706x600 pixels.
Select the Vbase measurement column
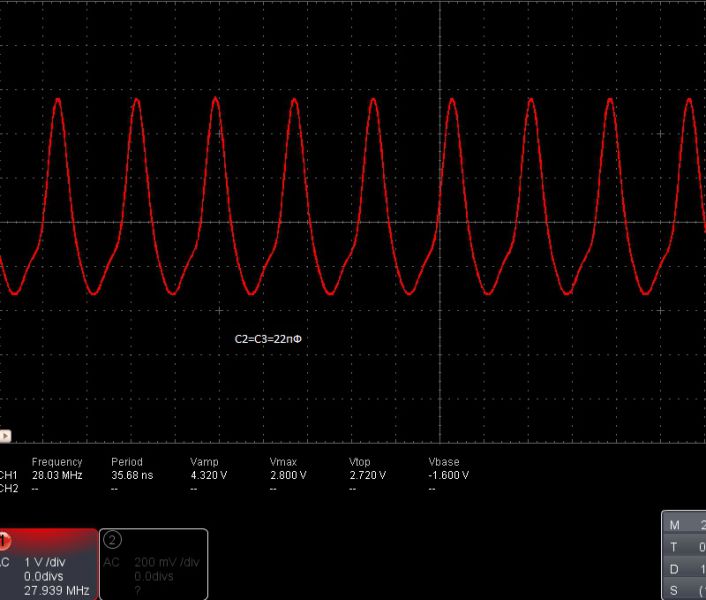click(x=444, y=462)
